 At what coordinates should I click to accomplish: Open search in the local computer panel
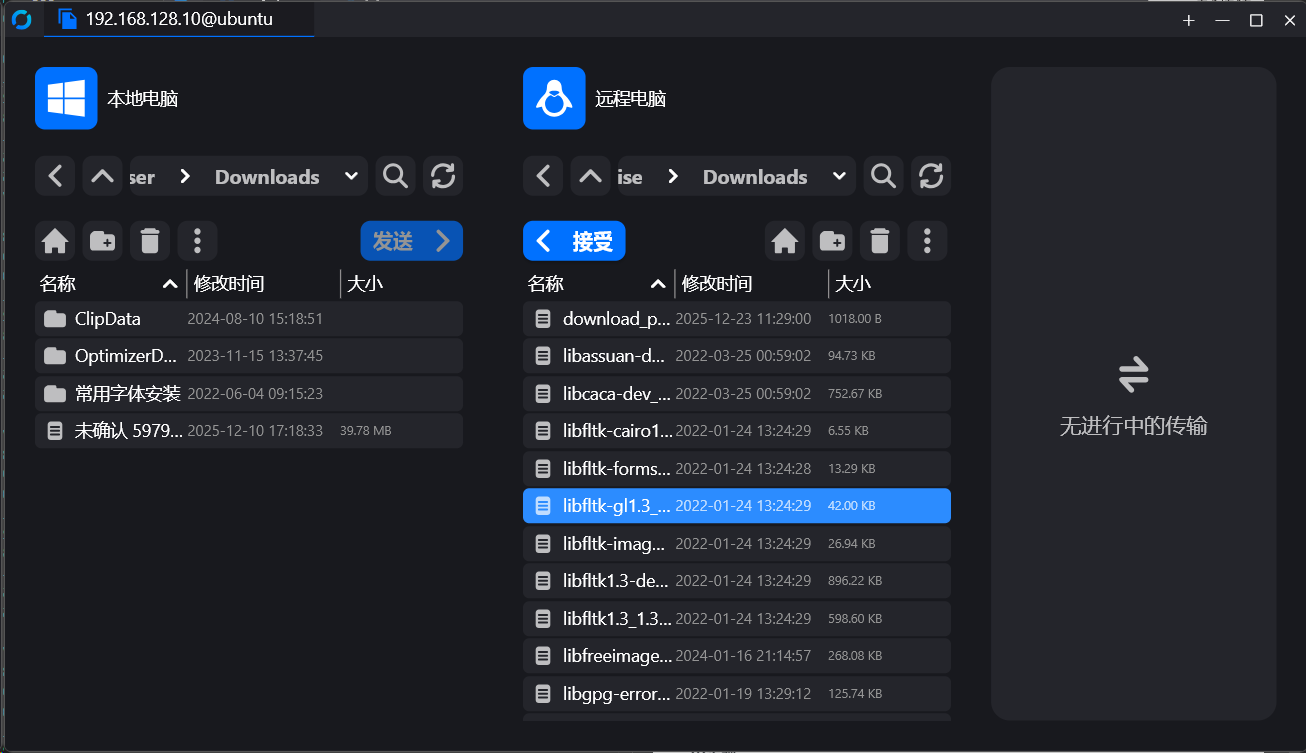click(395, 176)
